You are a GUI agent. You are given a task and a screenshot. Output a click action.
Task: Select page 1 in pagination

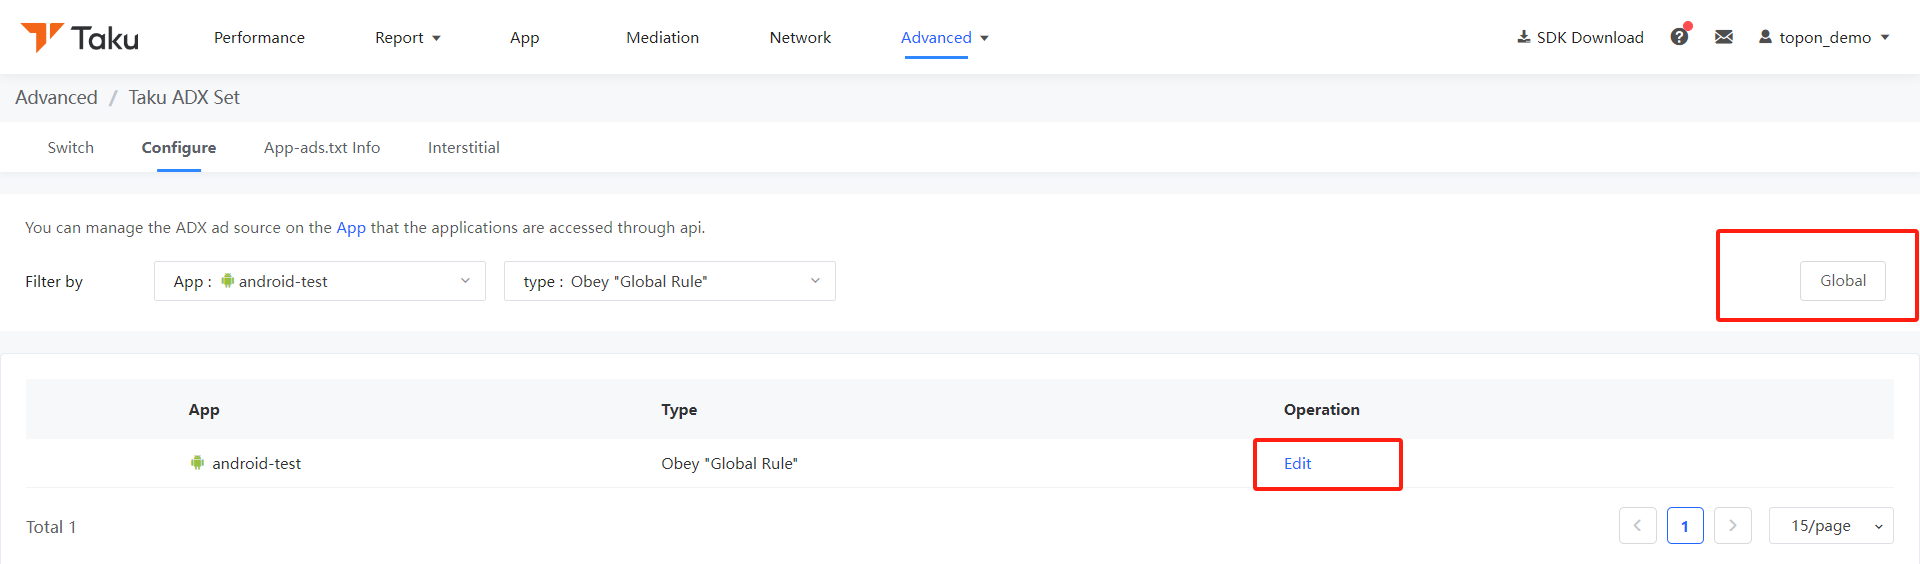click(x=1685, y=526)
